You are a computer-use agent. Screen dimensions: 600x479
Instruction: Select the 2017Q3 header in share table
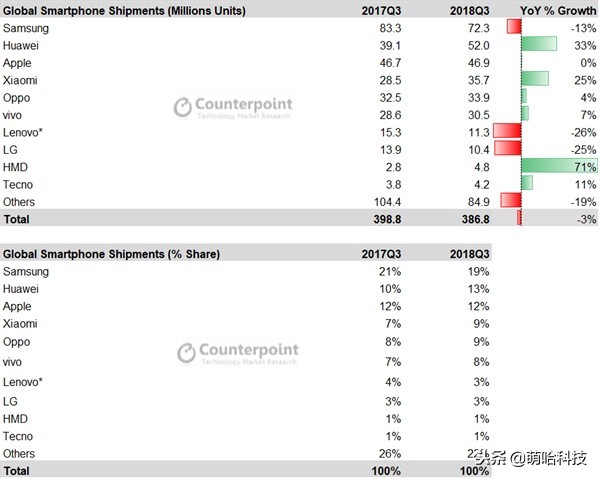click(381, 254)
